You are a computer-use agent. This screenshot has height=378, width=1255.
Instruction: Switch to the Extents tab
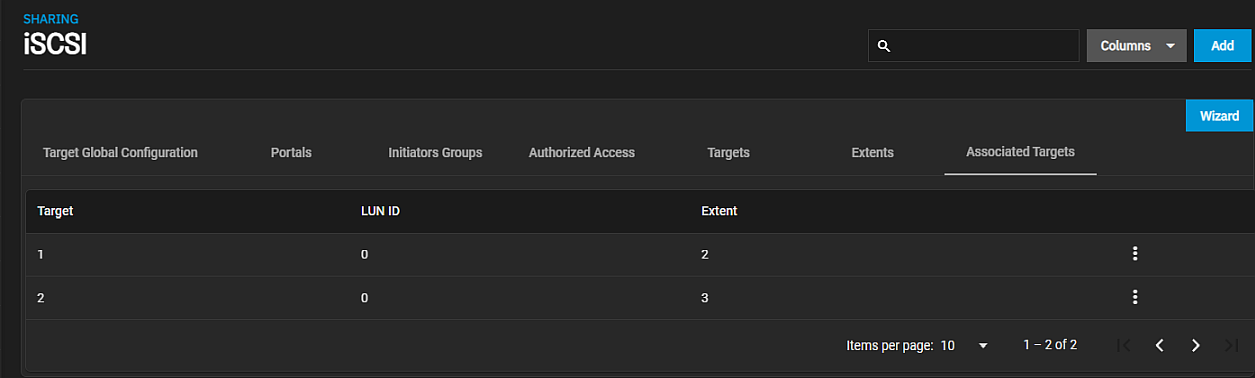point(872,153)
